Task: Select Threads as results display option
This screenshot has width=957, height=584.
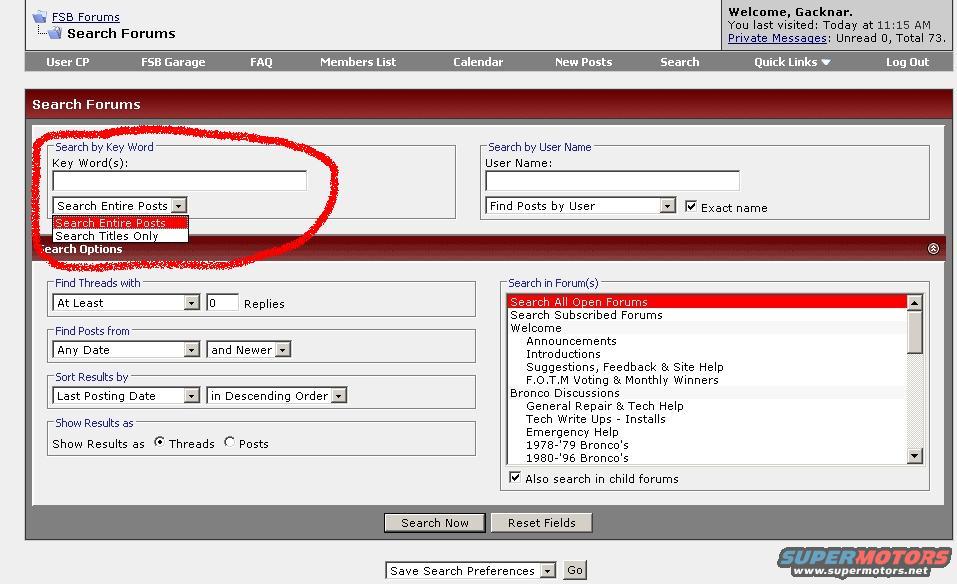Action: [x=160, y=442]
